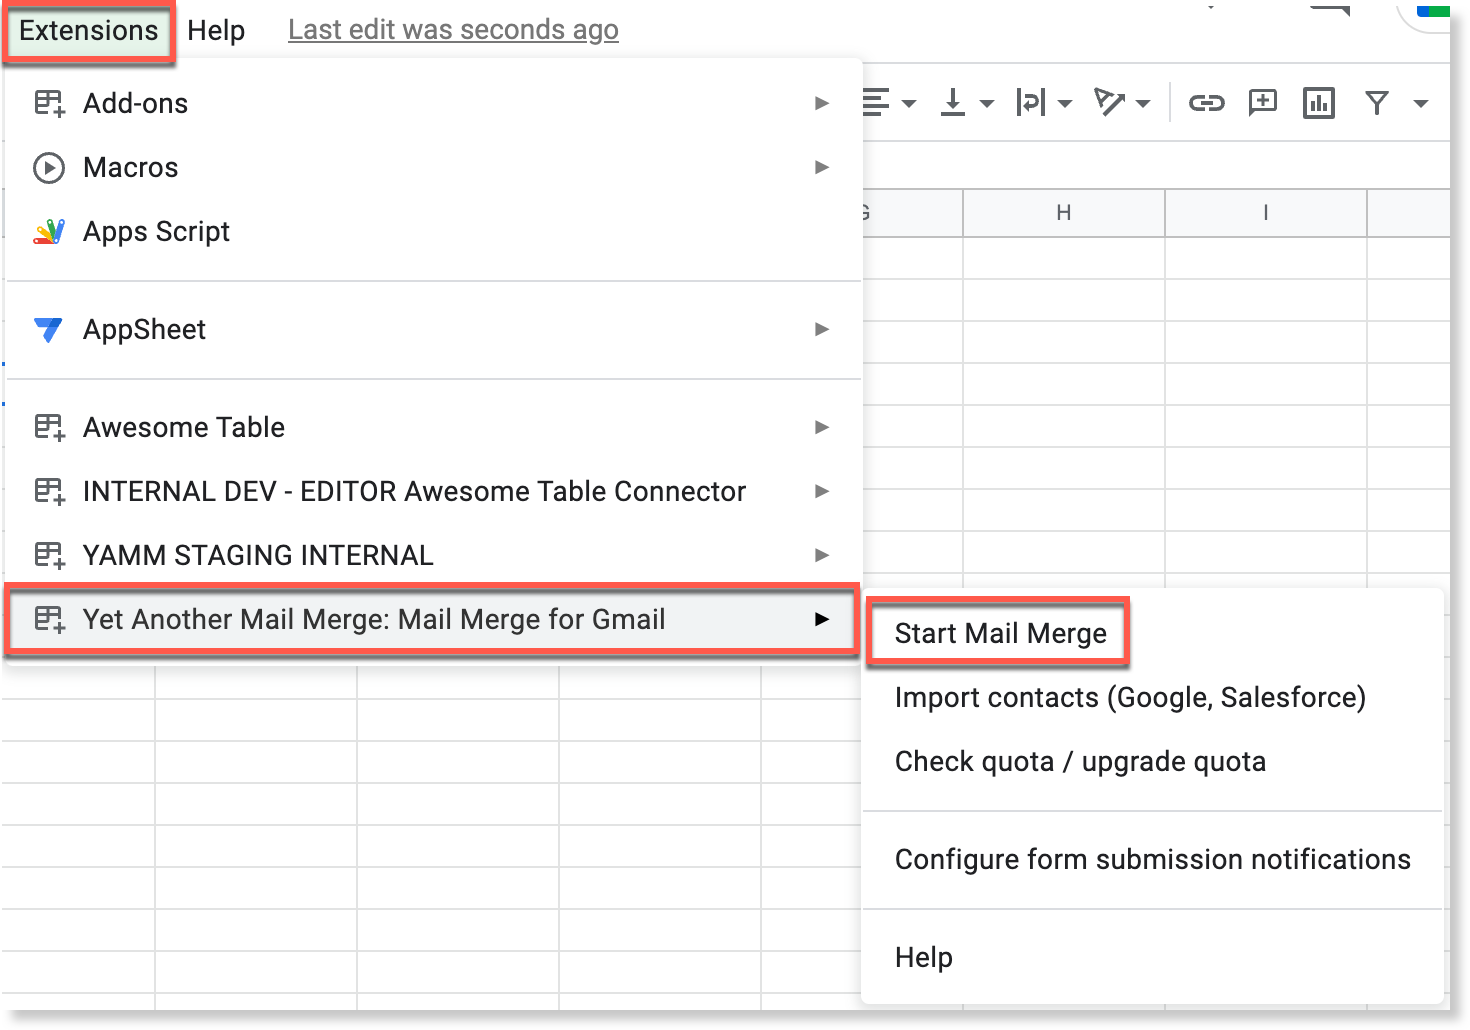Click the vertical align toolbar icon

point(953,102)
